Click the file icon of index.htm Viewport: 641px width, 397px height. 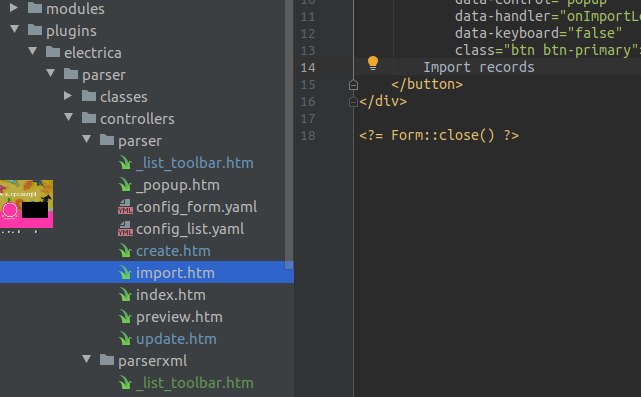(125, 295)
